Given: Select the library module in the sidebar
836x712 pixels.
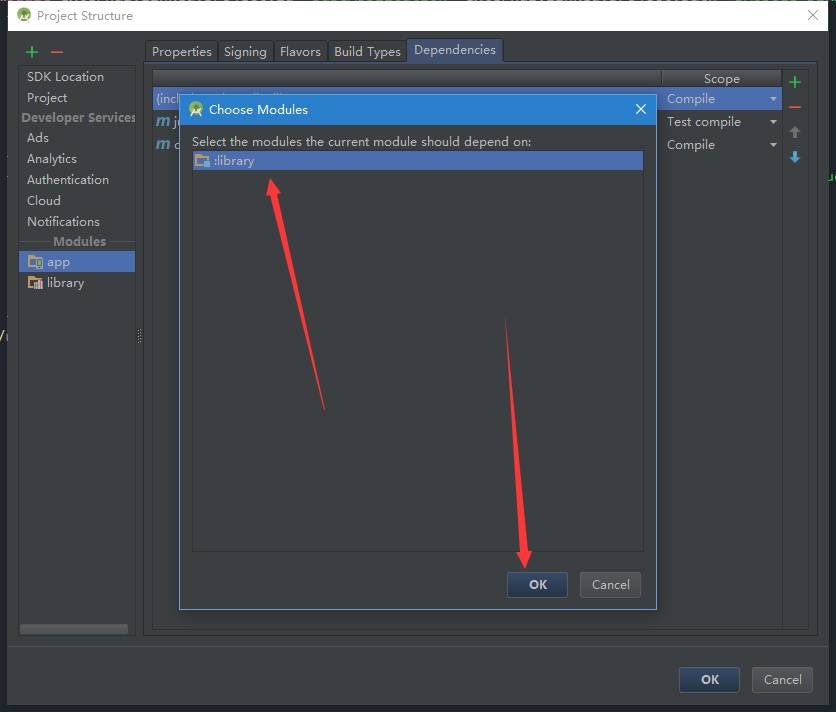Looking at the screenshot, I should [x=77, y=283].
